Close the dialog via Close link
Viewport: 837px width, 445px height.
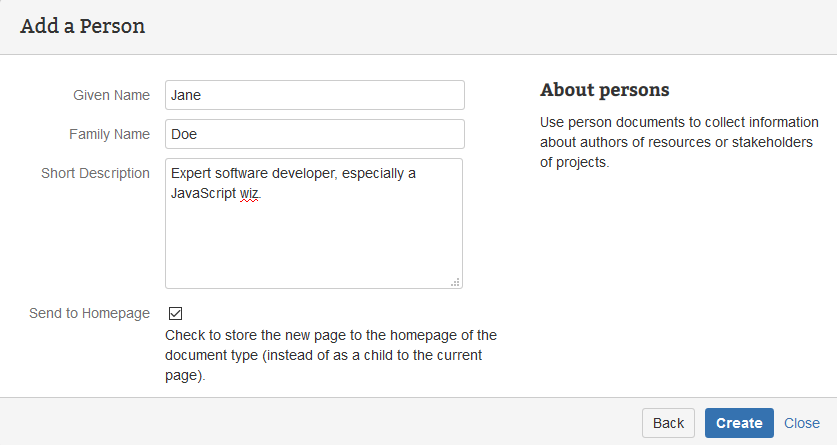click(802, 423)
